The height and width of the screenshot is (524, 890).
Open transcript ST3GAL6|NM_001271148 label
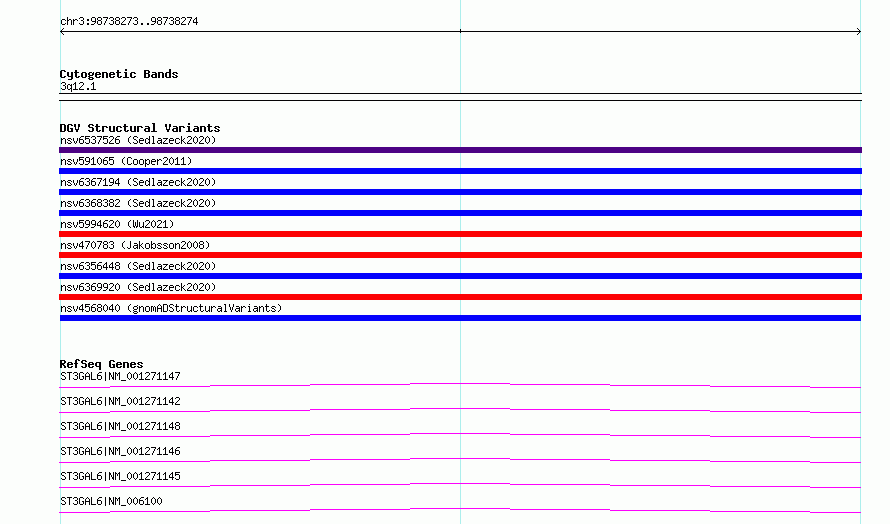pyautogui.click(x=120, y=426)
